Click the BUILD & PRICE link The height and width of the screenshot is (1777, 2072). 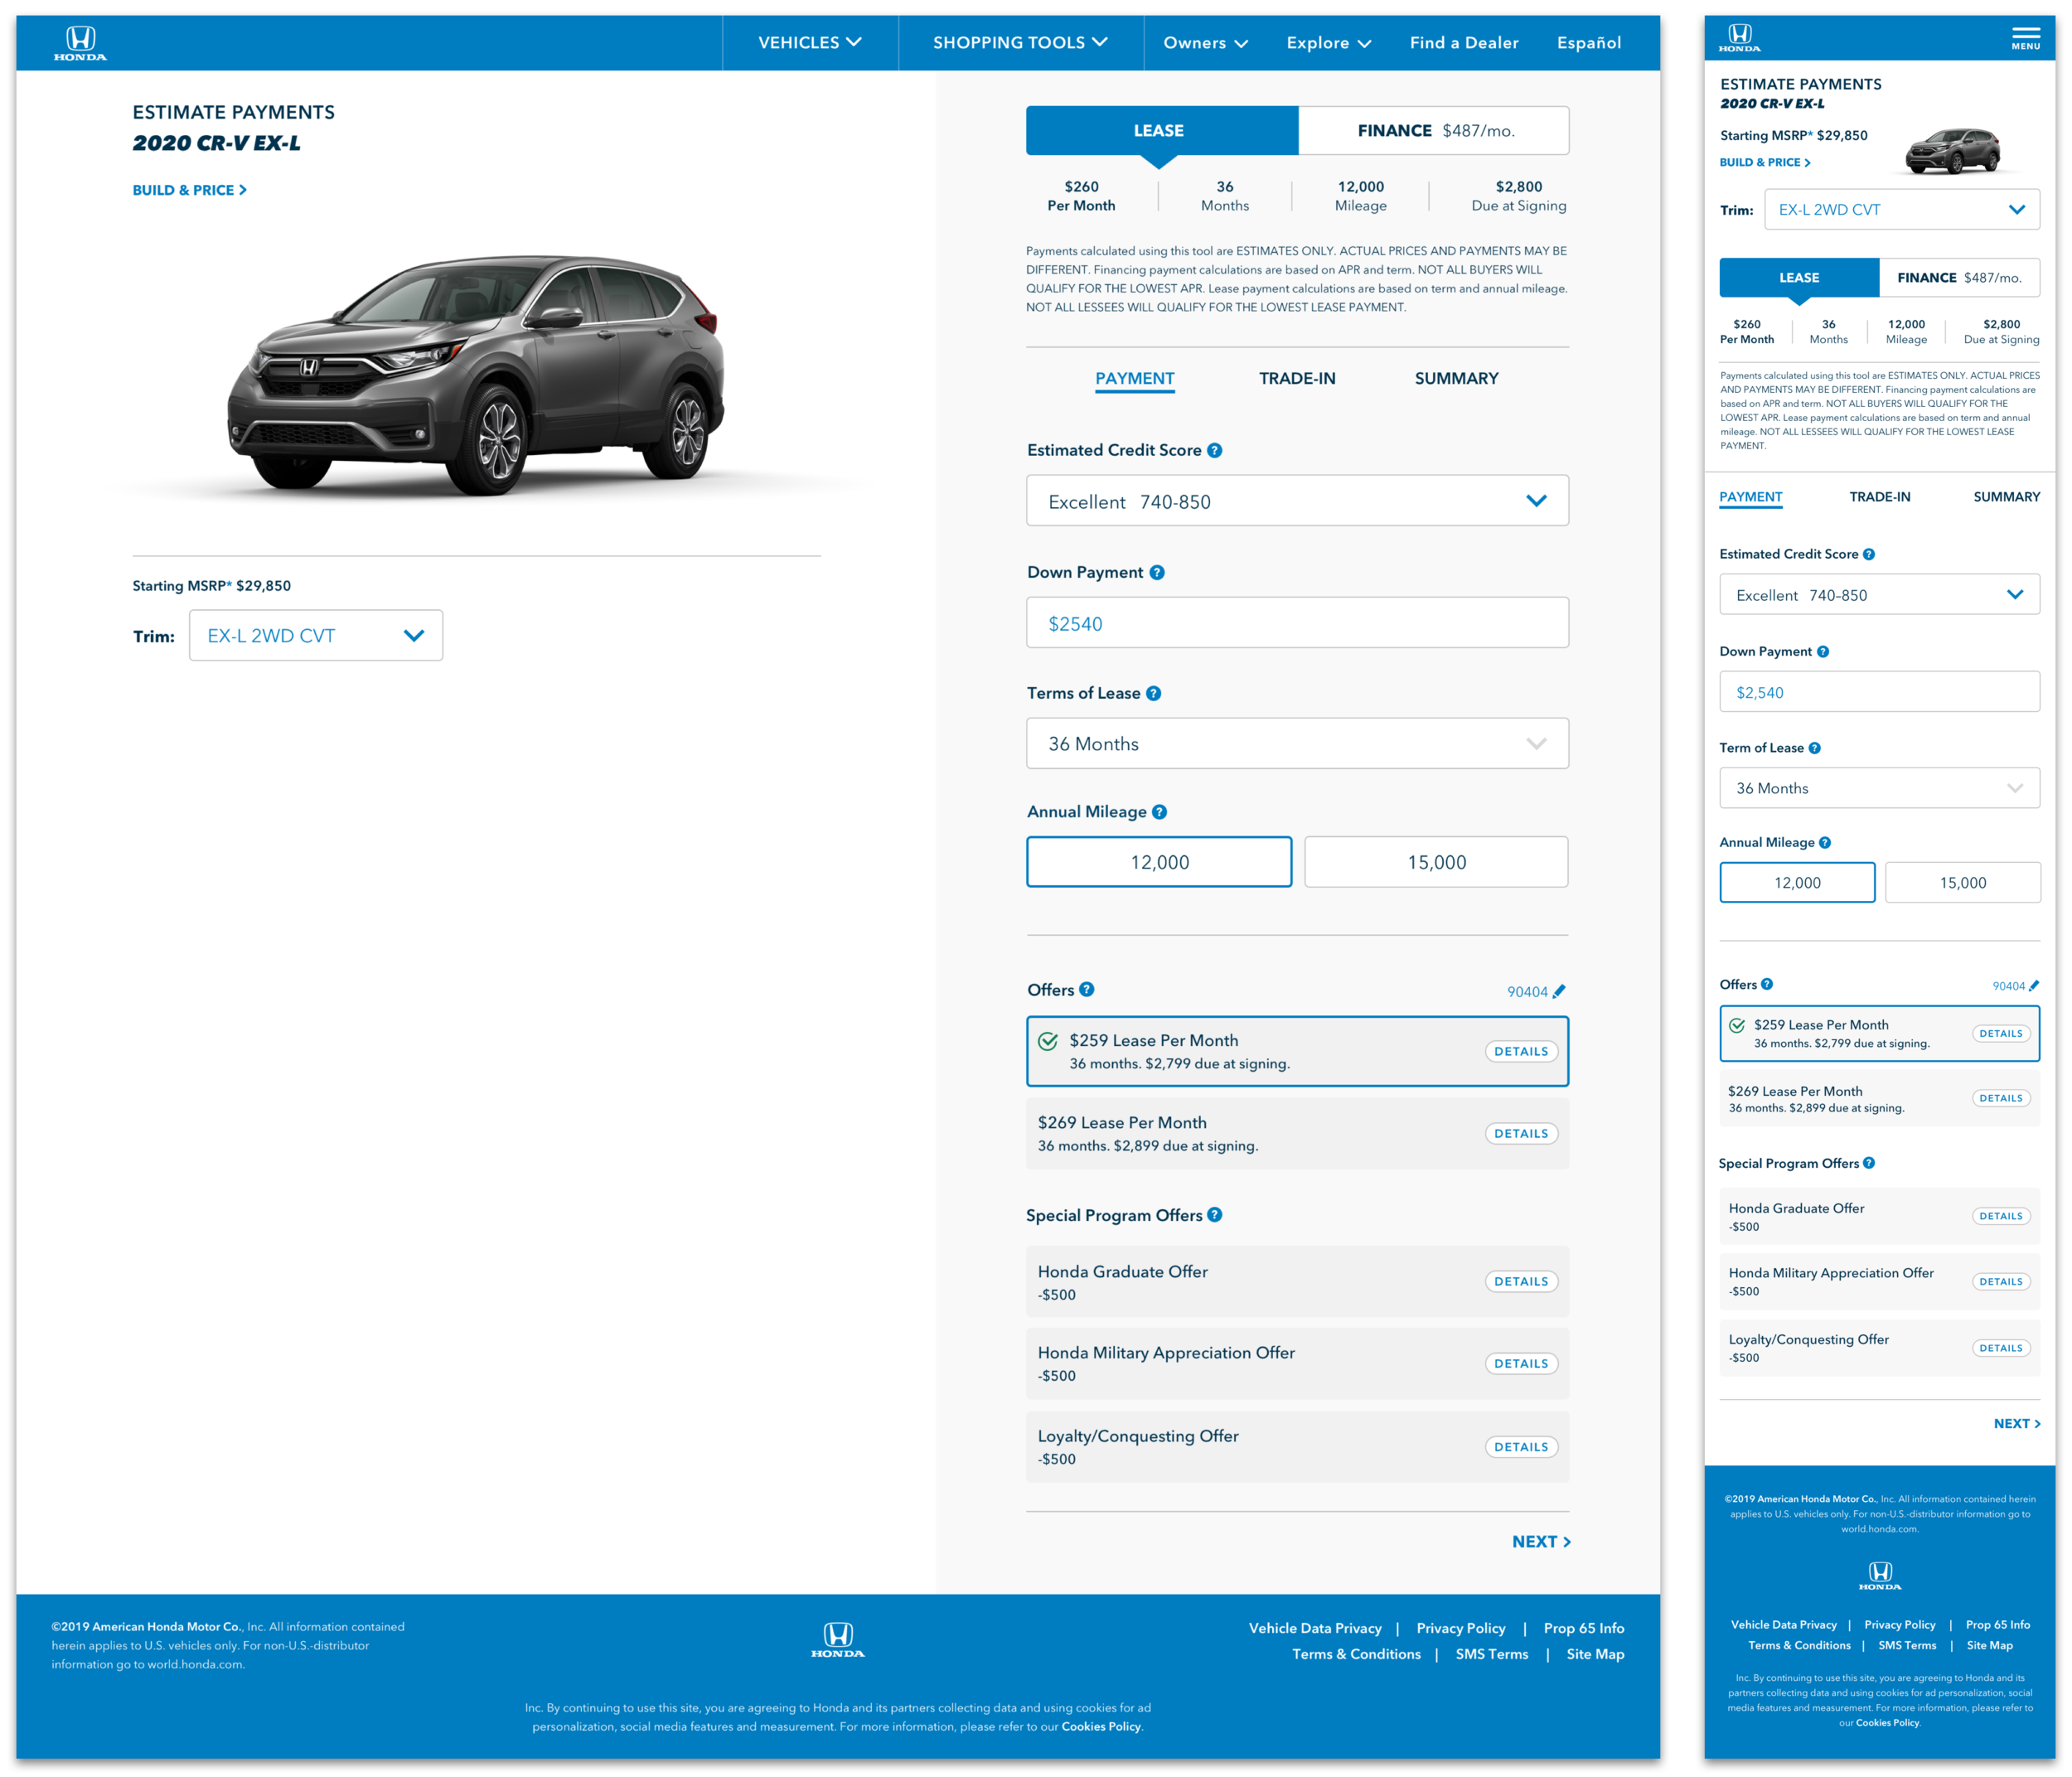(x=189, y=190)
